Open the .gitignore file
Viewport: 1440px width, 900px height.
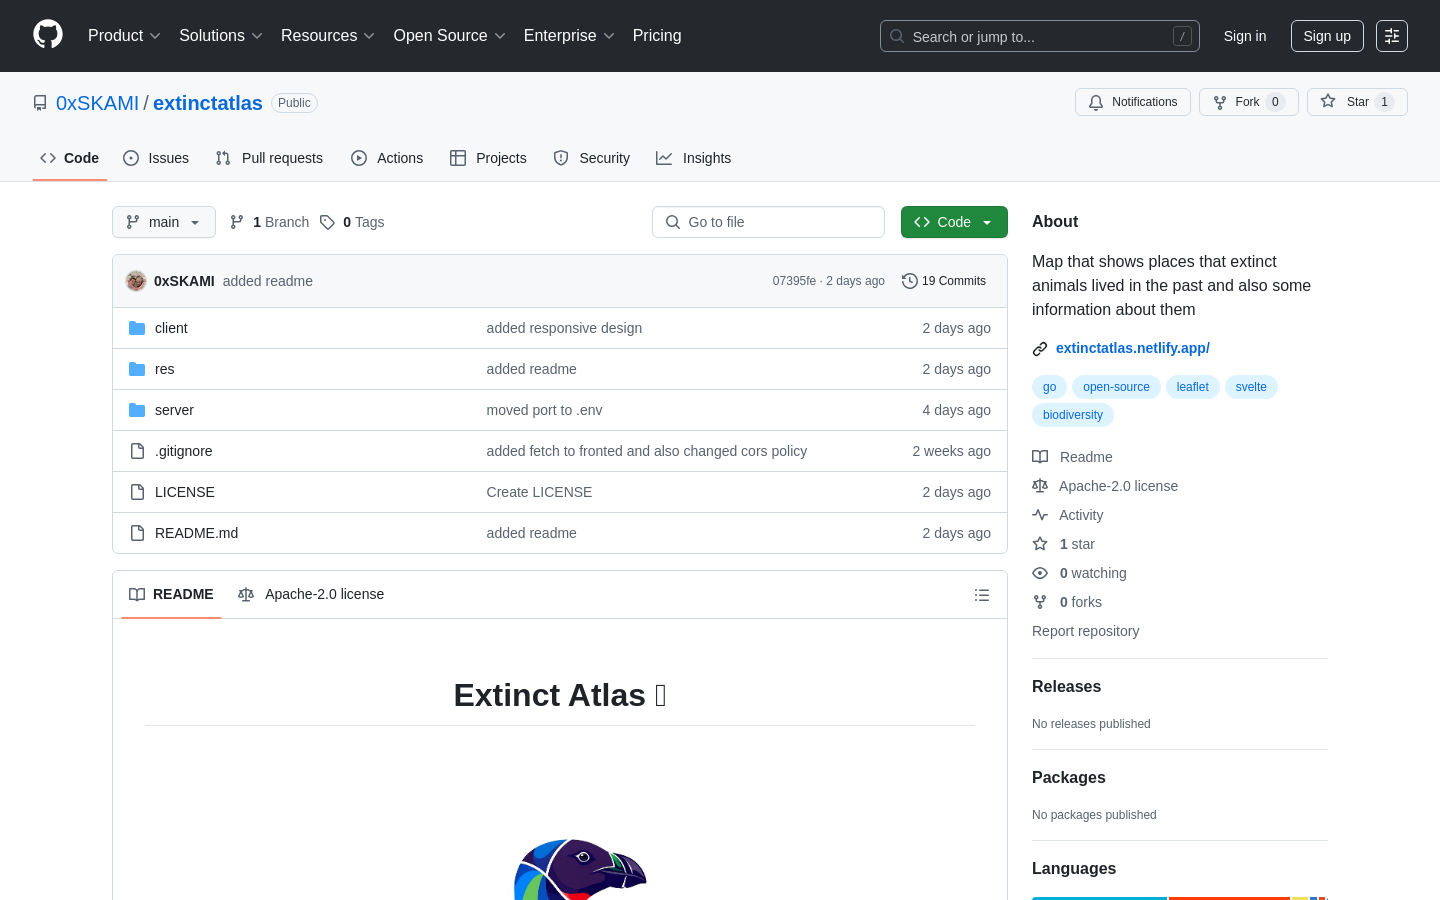184,451
